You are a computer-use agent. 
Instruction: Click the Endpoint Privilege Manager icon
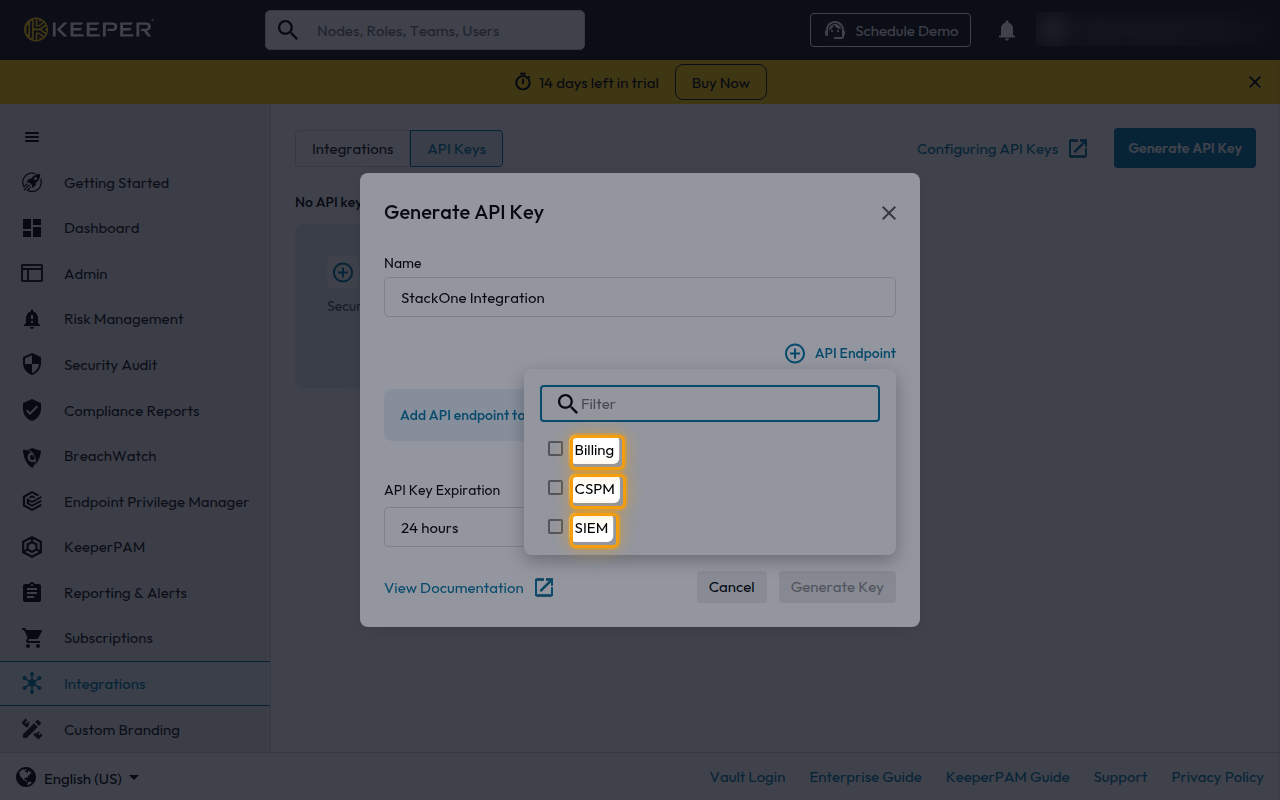(32, 501)
